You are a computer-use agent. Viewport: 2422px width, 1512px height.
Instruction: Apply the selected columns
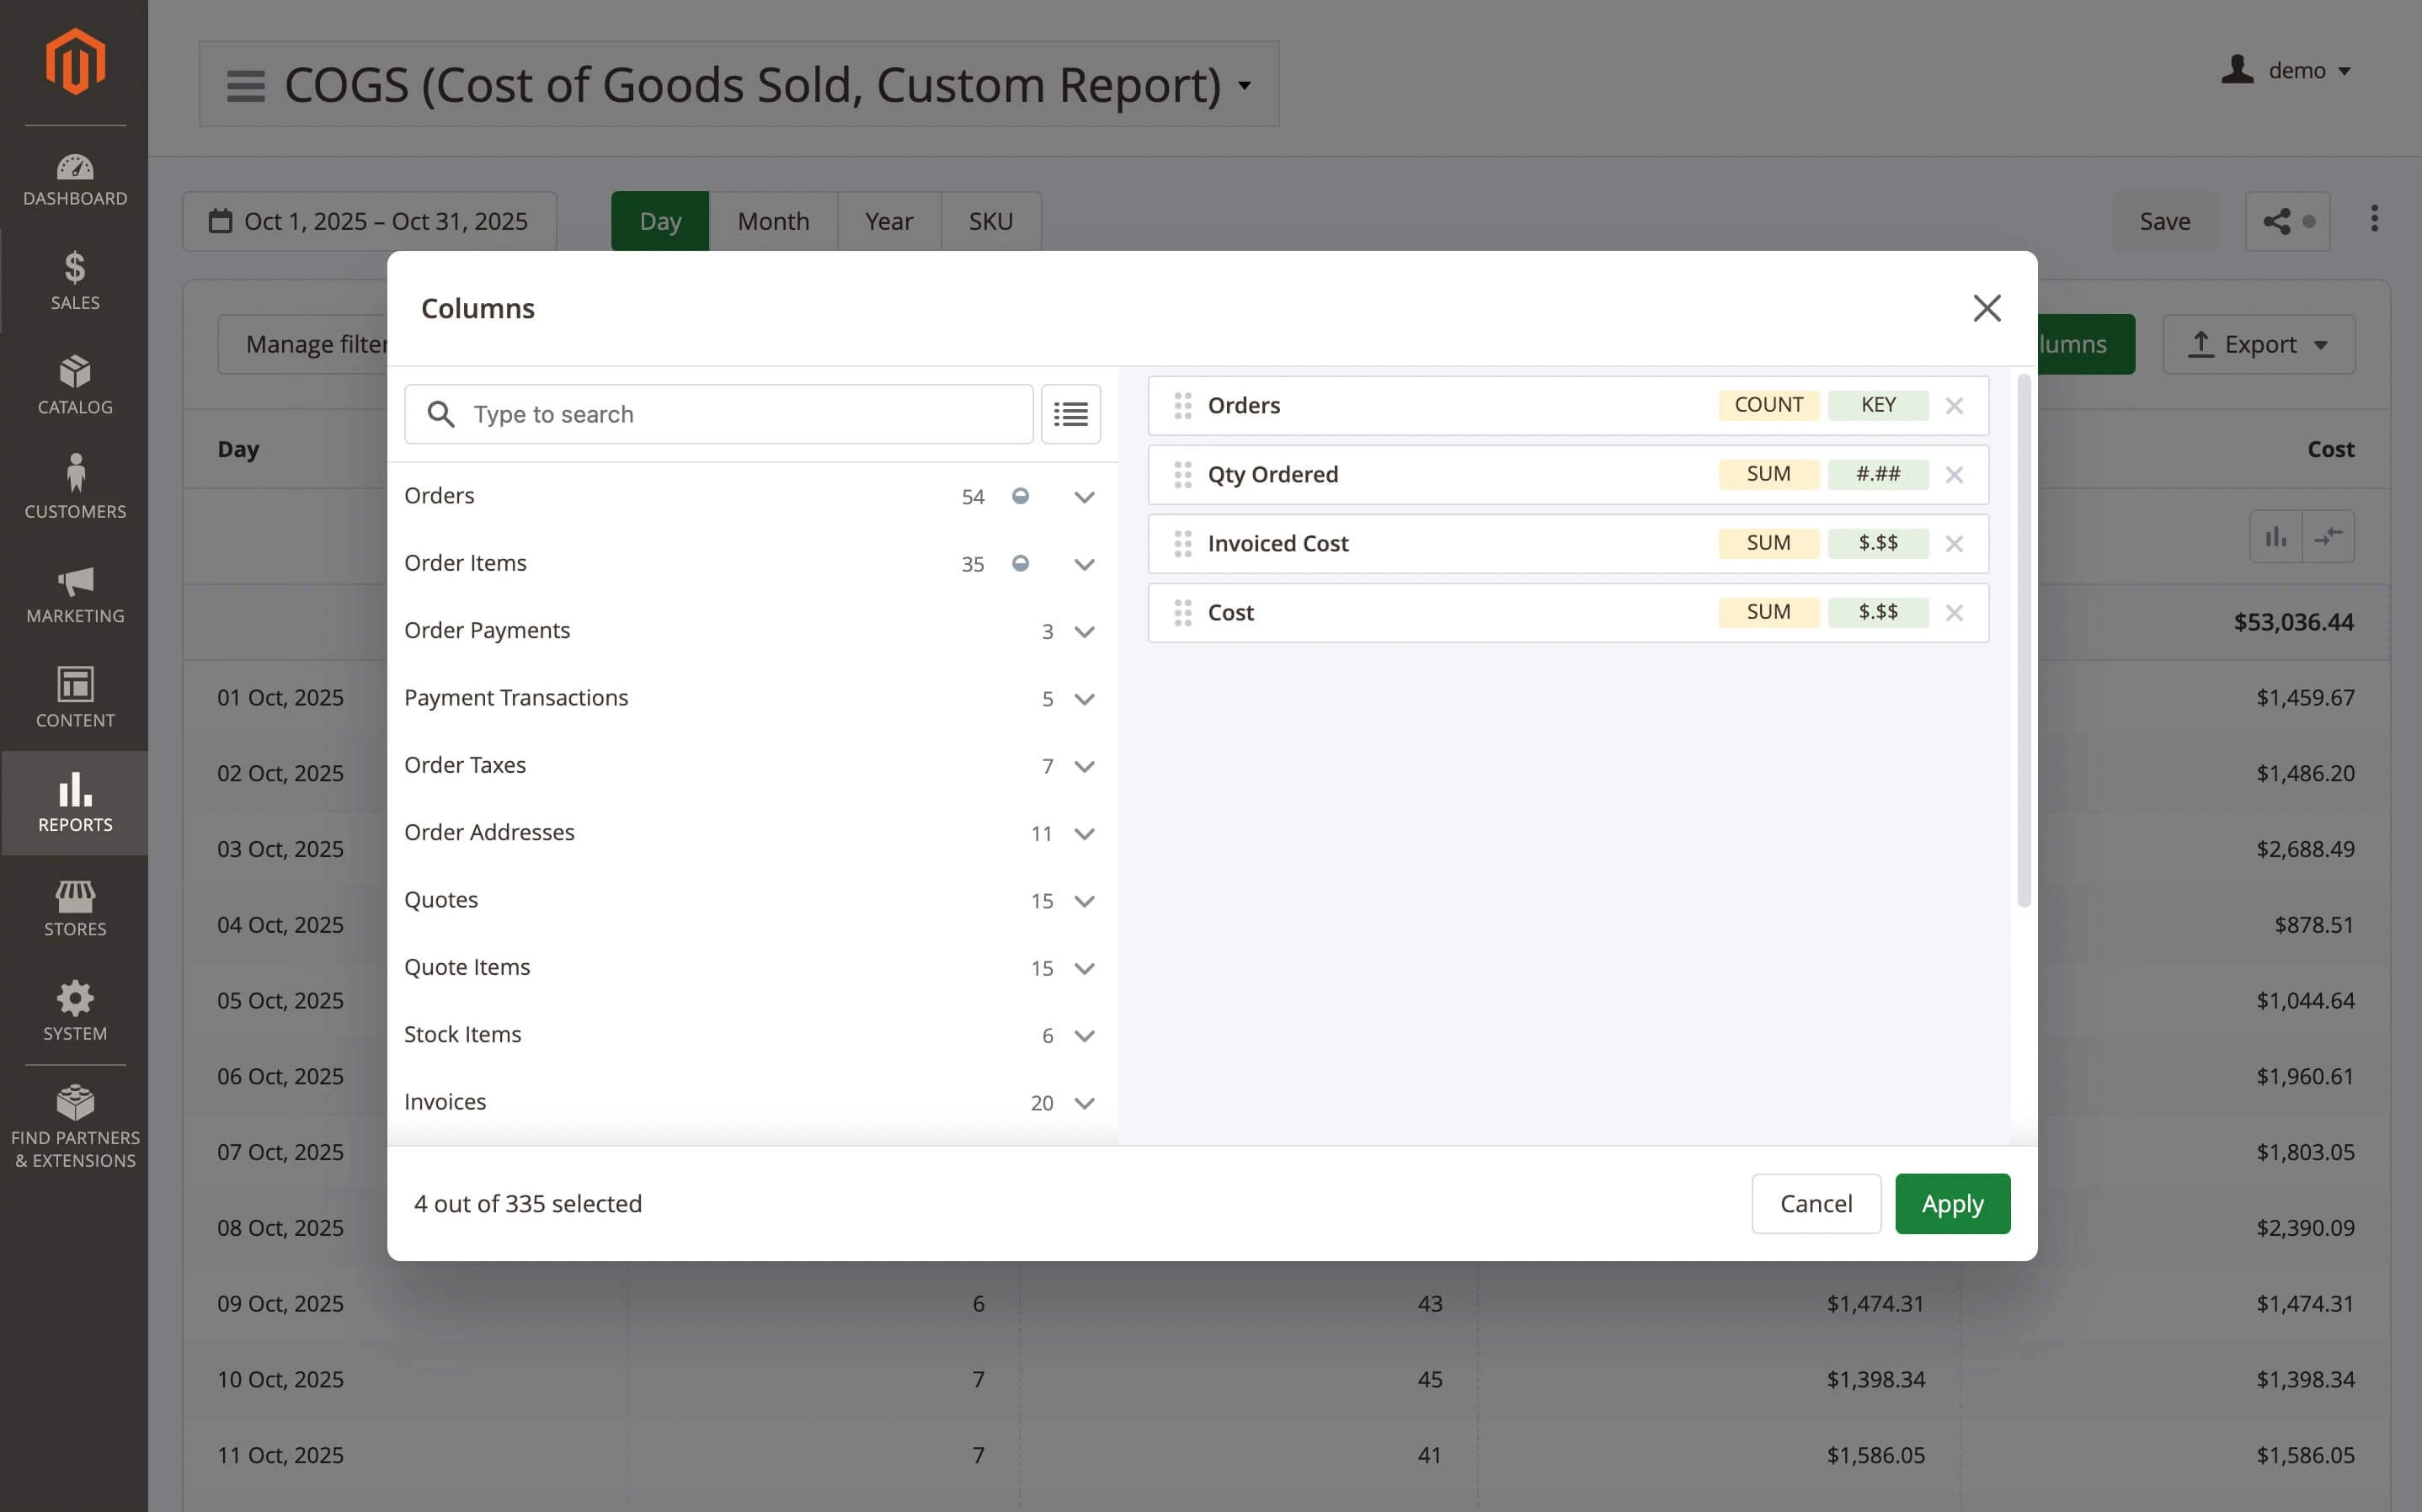(x=1952, y=1203)
